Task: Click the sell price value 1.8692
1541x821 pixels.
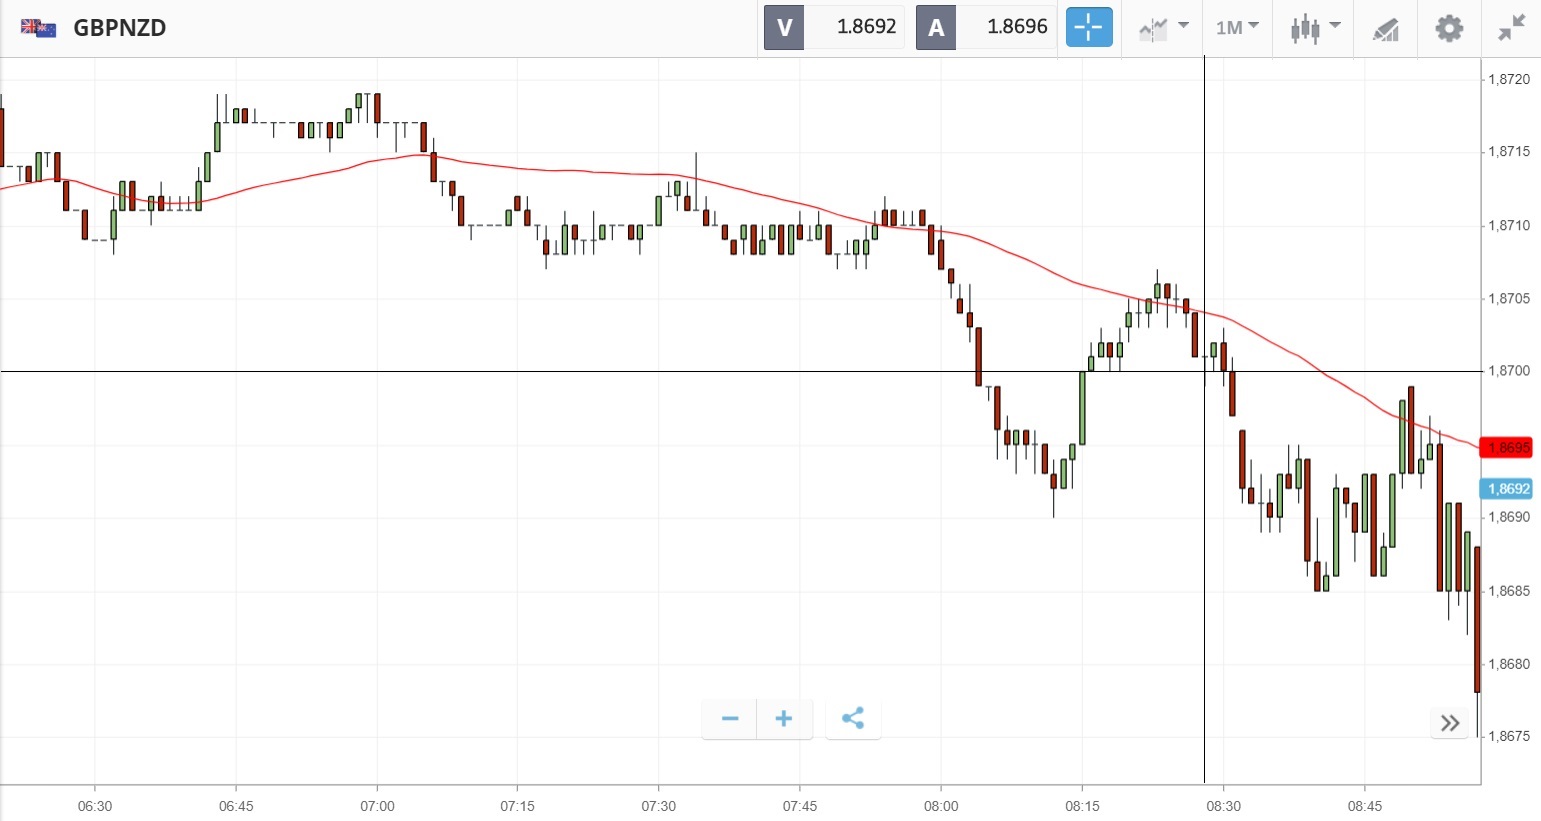Action: [866, 27]
